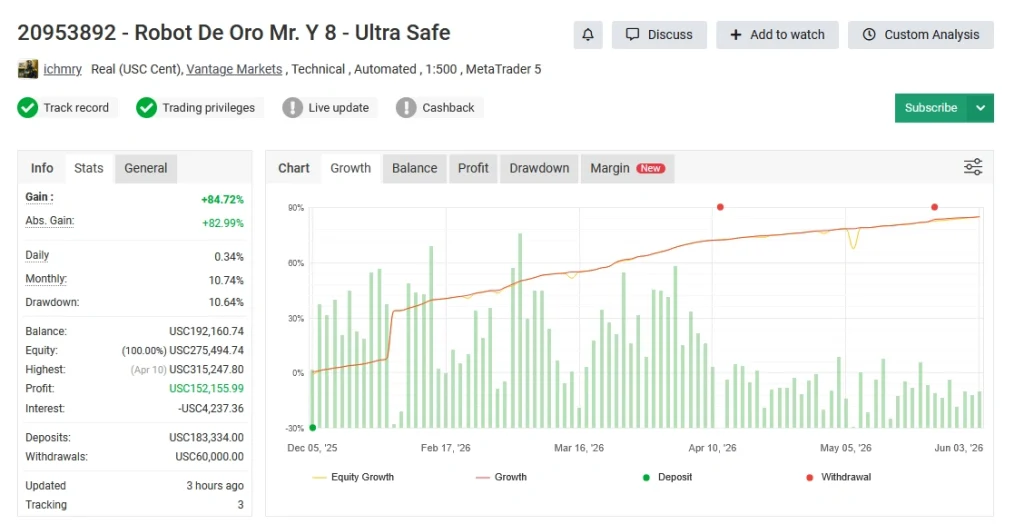The image size is (1024, 524).
Task: Open the Discuss button
Action: coord(659,35)
